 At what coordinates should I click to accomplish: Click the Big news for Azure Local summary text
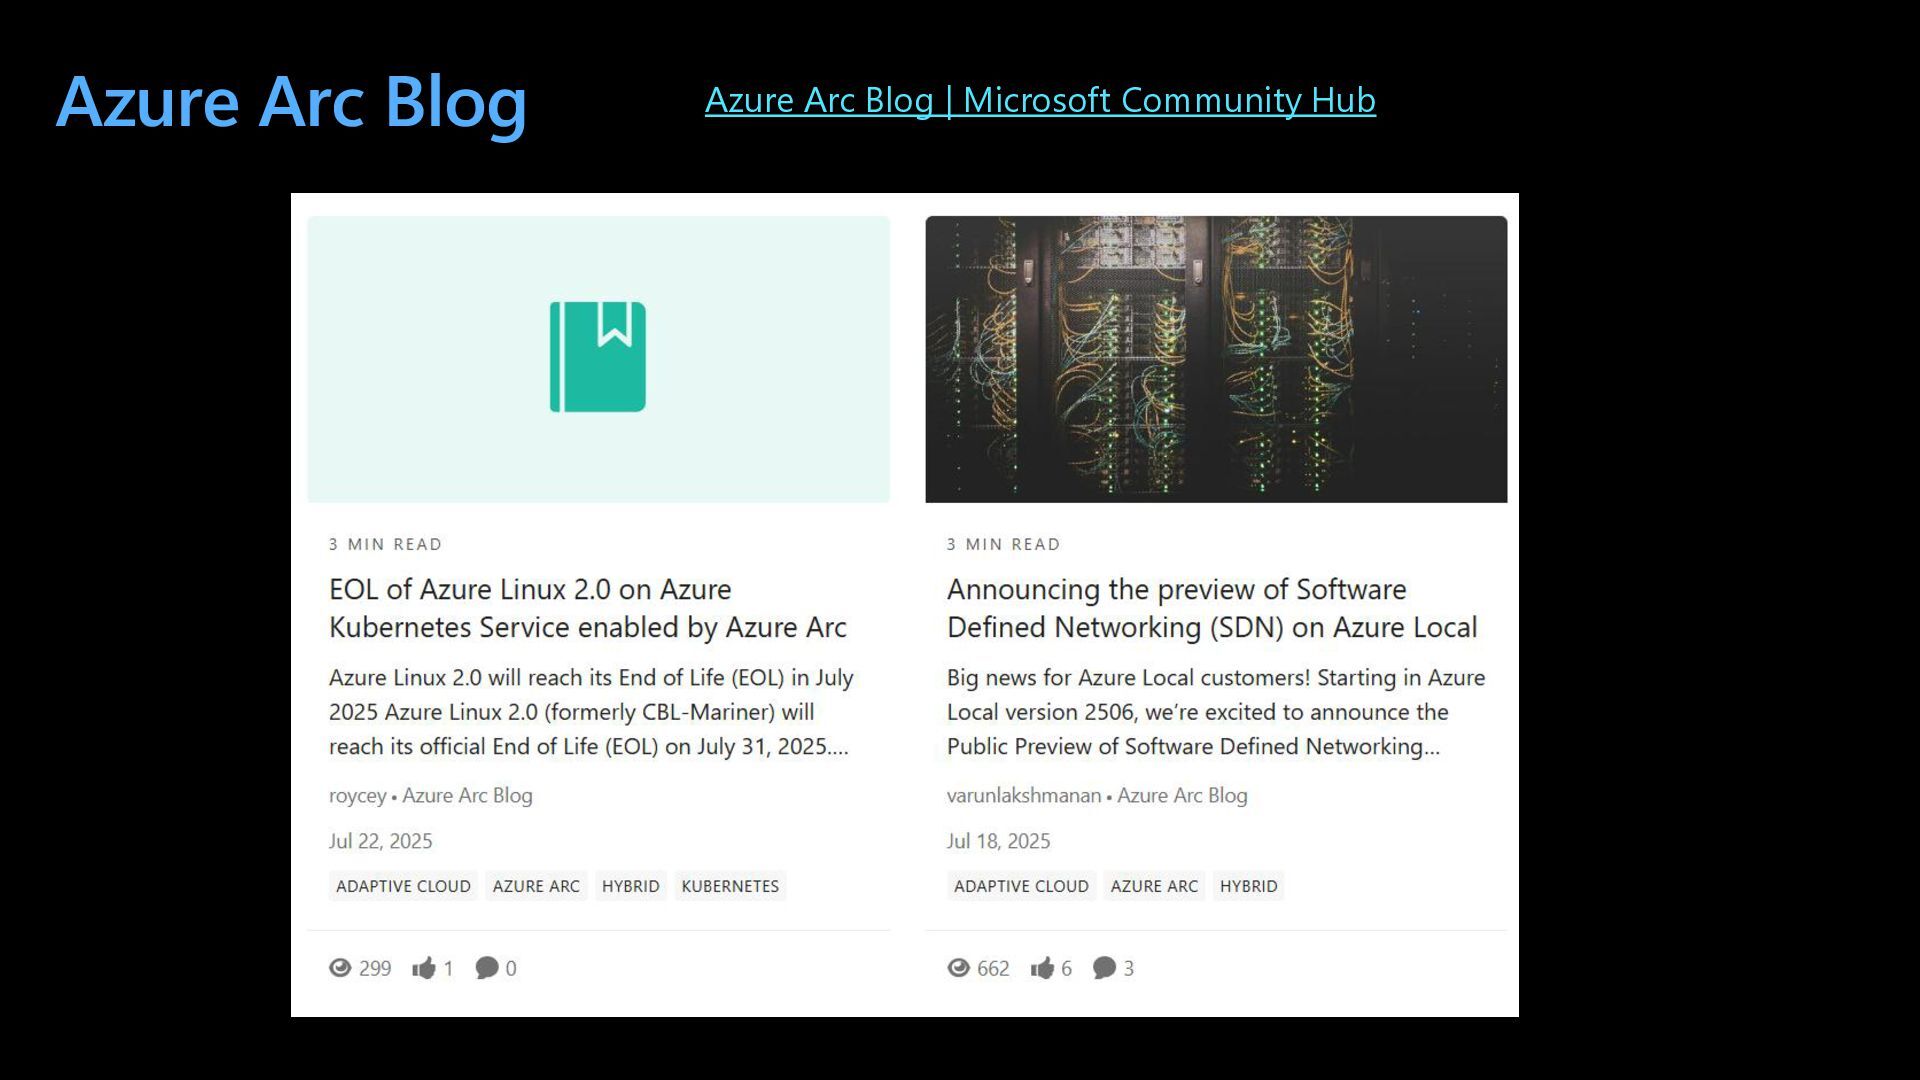point(1216,712)
